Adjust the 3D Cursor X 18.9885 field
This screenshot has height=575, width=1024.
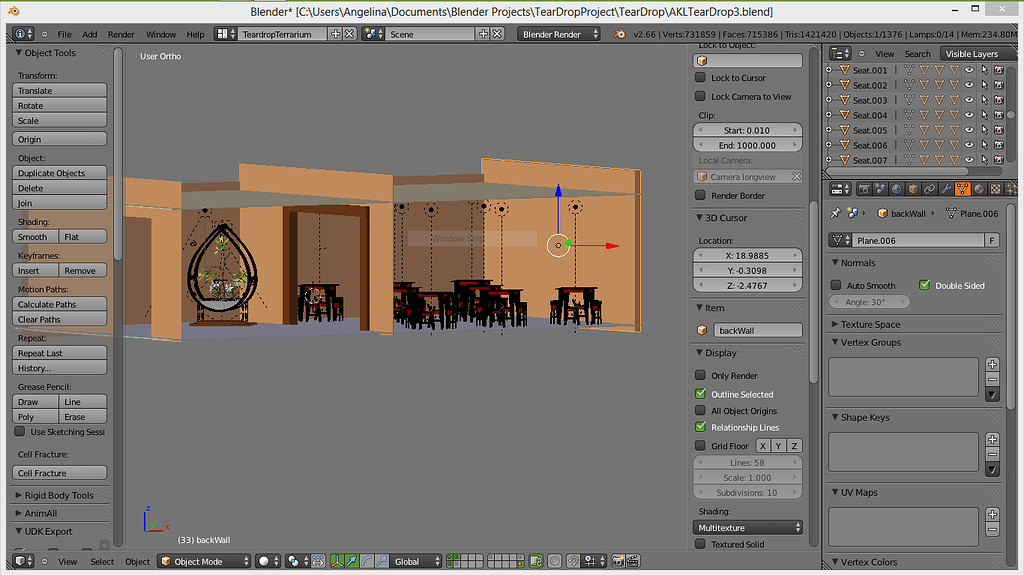[x=748, y=255]
